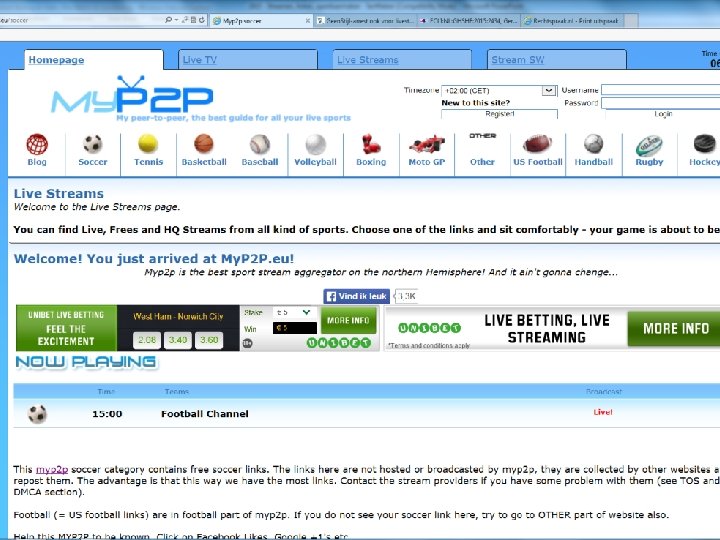This screenshot has width=720, height=540.
Task: Click the 3.60 odds button
Action: coord(209,340)
